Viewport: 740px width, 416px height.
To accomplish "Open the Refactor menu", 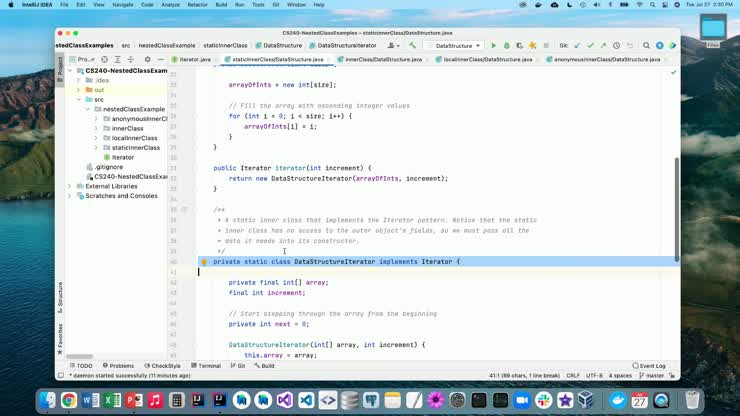I will 197,5.
